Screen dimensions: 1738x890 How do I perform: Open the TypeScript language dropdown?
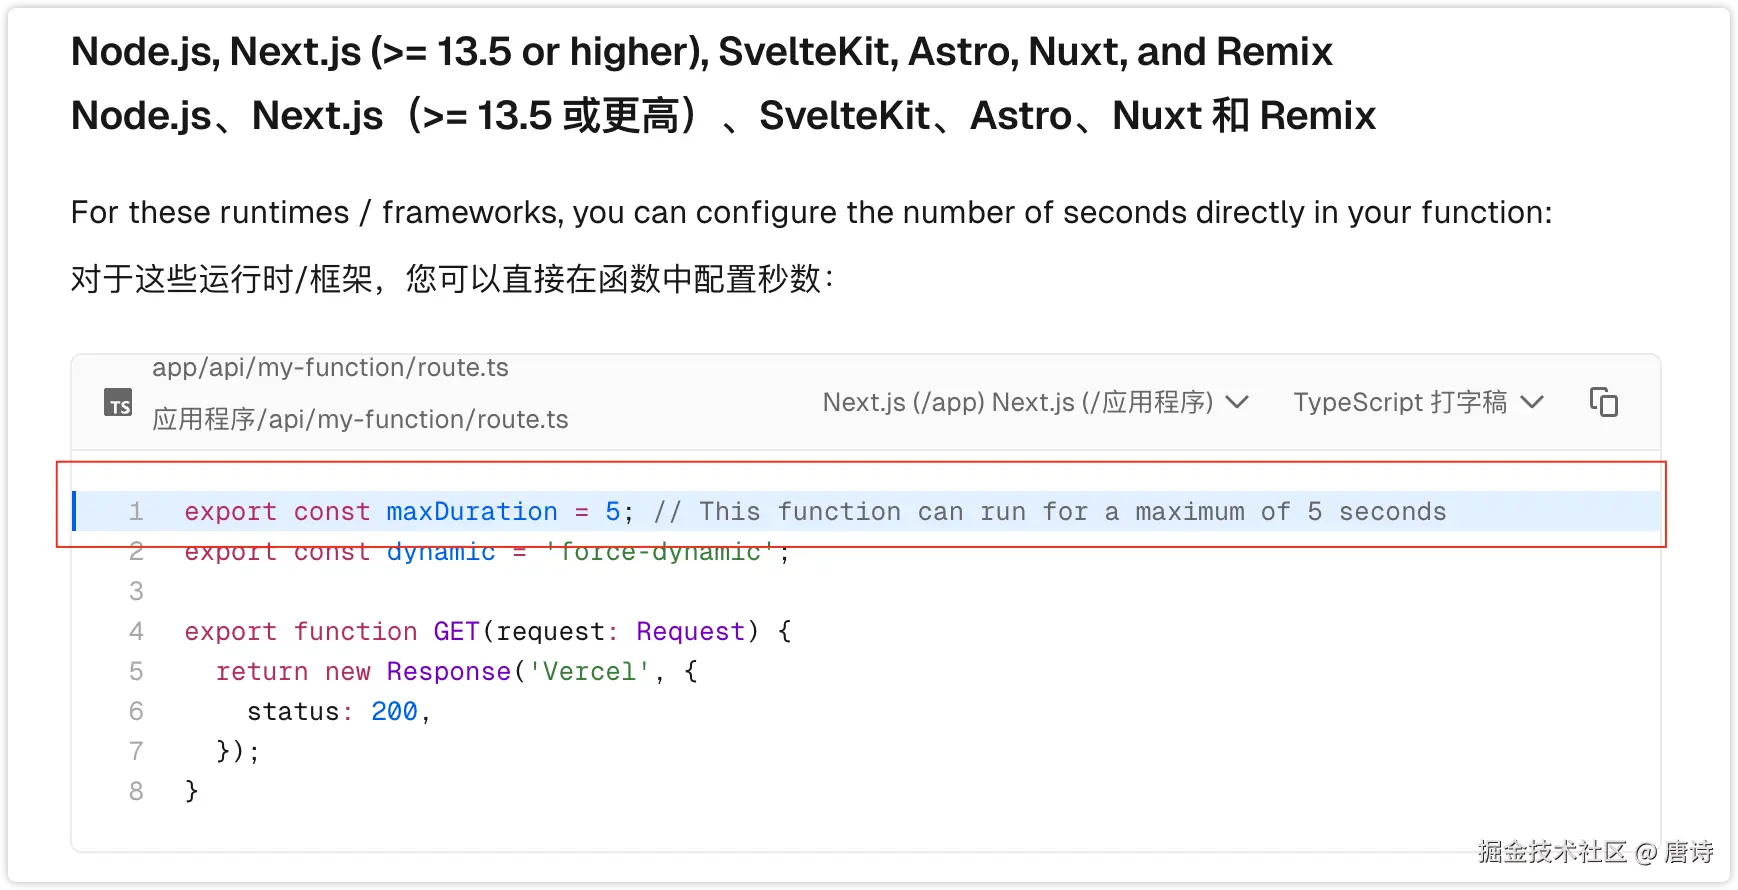pyautogui.click(x=1417, y=402)
